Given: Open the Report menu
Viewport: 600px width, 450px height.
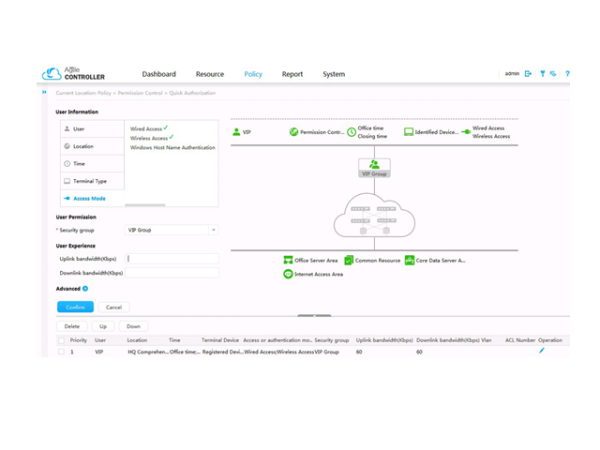Looking at the screenshot, I should click(292, 74).
